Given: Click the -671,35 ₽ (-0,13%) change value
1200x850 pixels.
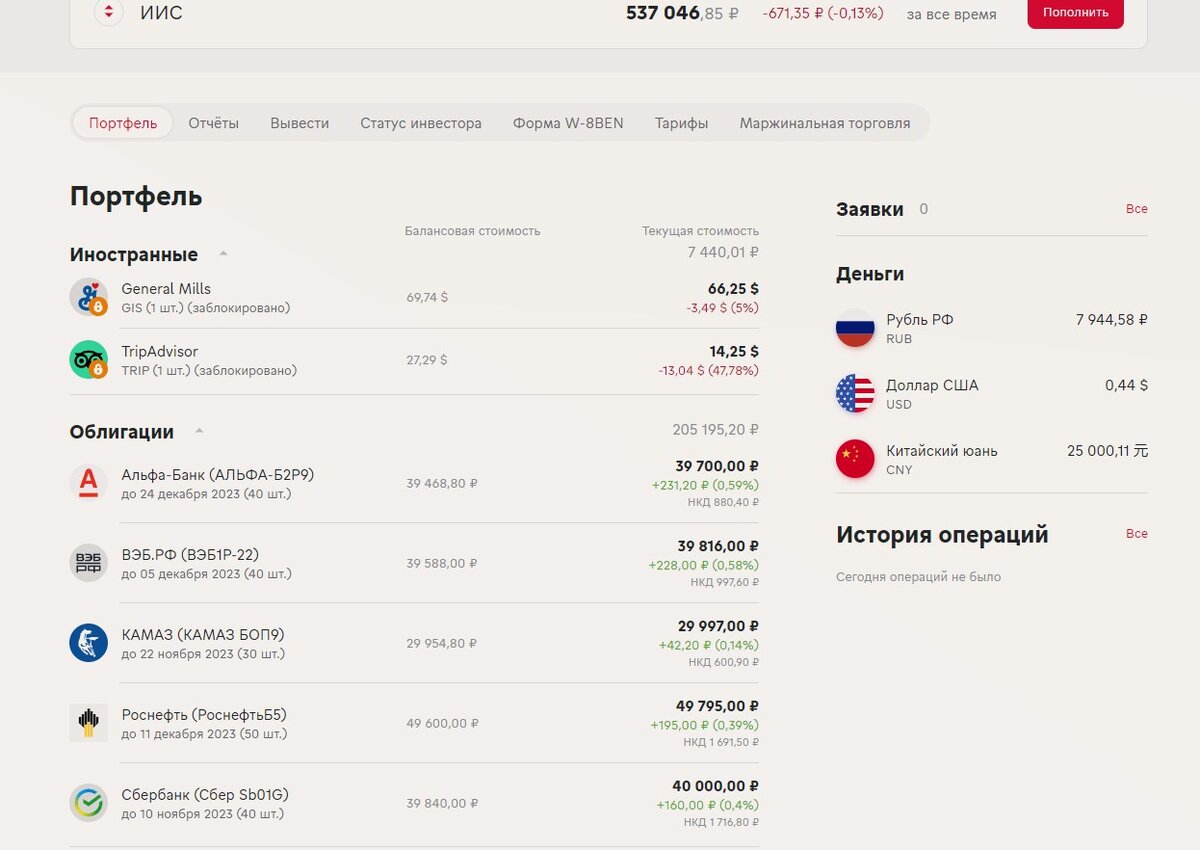Looking at the screenshot, I should (823, 14).
